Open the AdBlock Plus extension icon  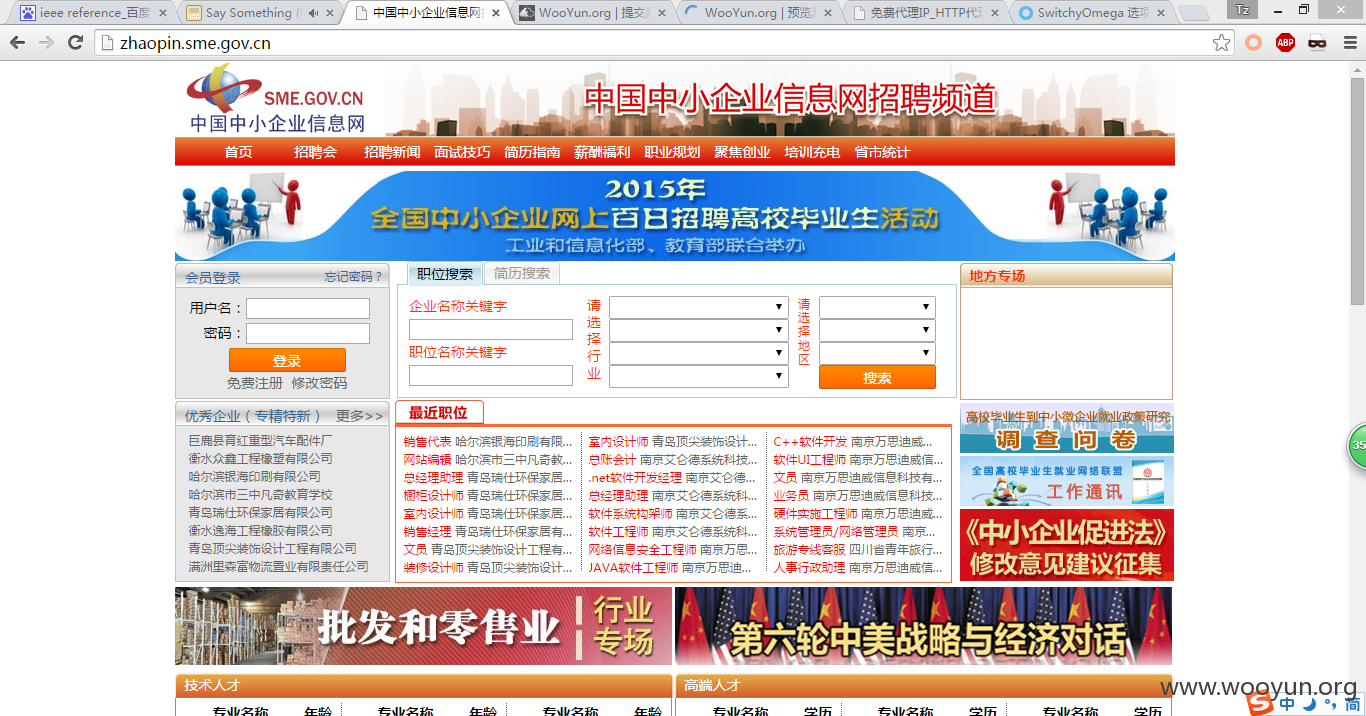(1285, 43)
